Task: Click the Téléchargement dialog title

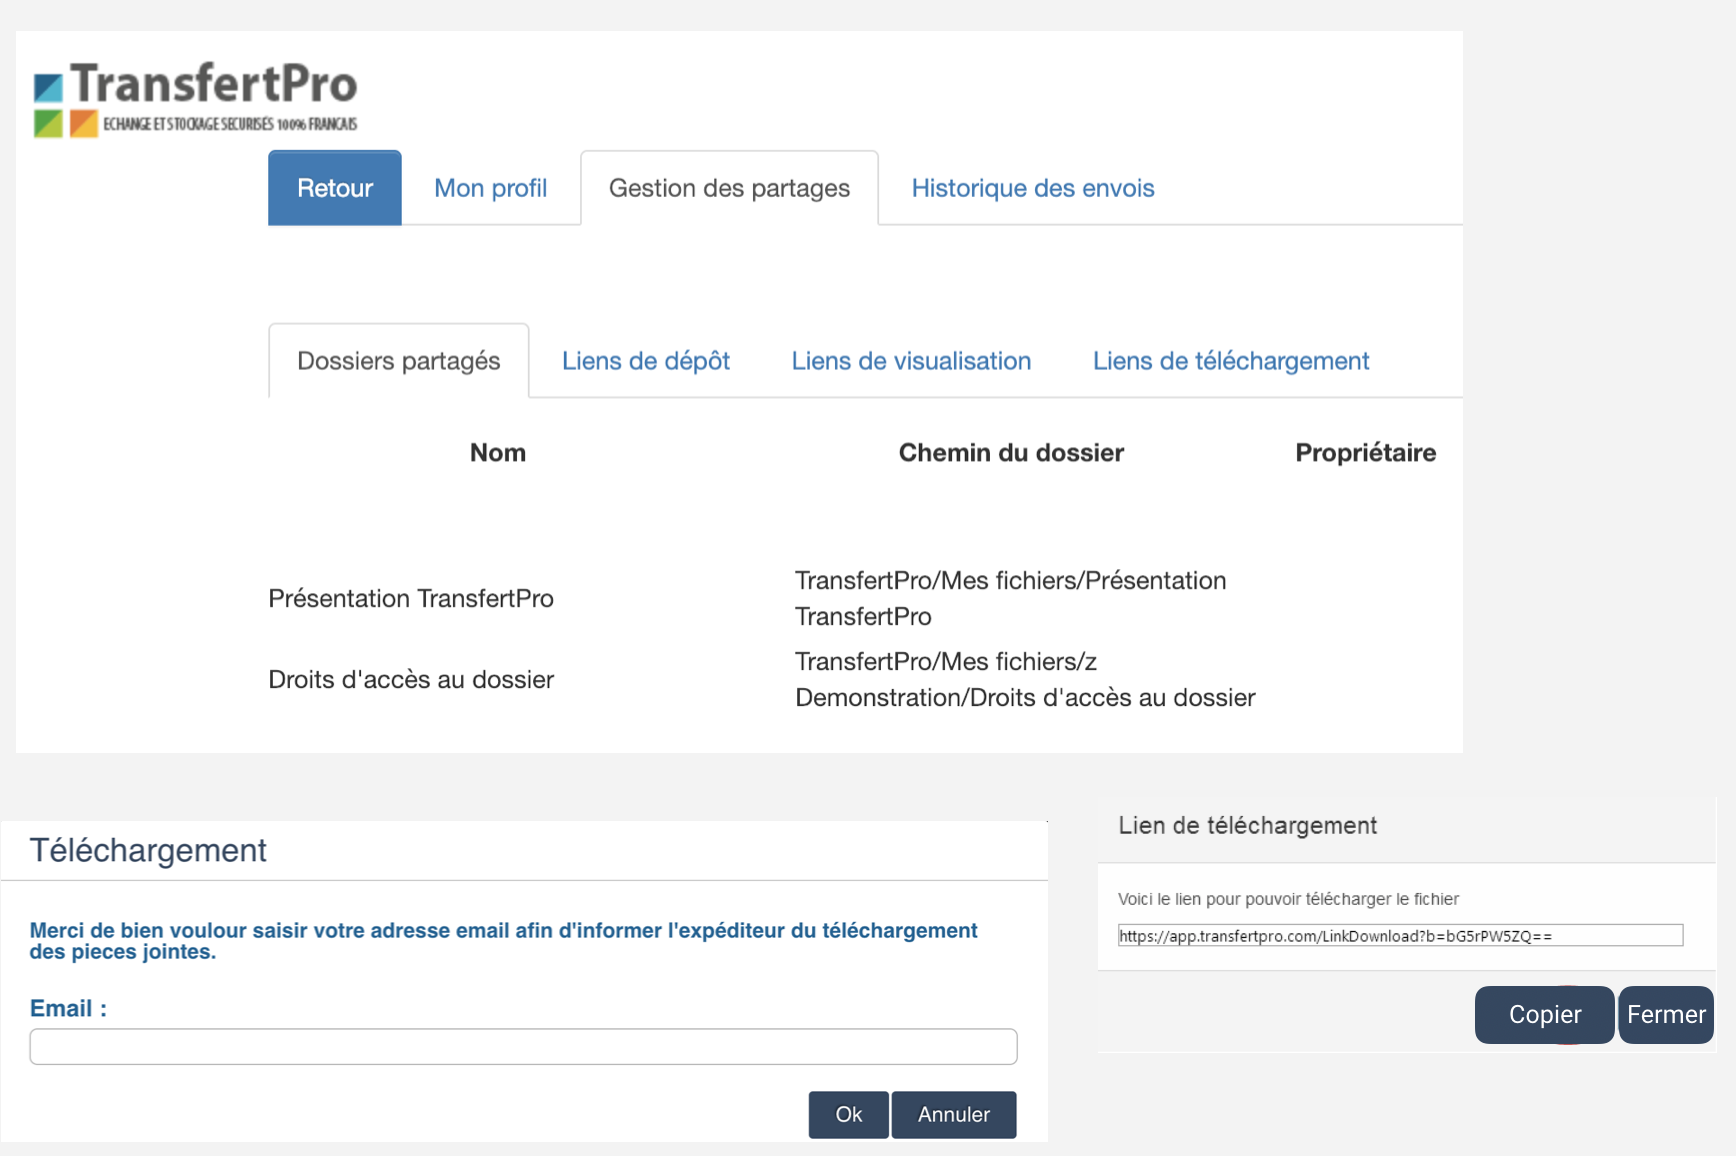Action: [148, 850]
